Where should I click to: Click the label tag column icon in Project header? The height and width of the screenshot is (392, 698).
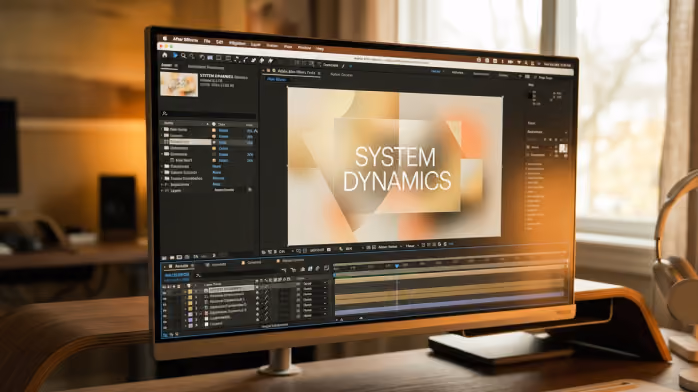coord(214,124)
